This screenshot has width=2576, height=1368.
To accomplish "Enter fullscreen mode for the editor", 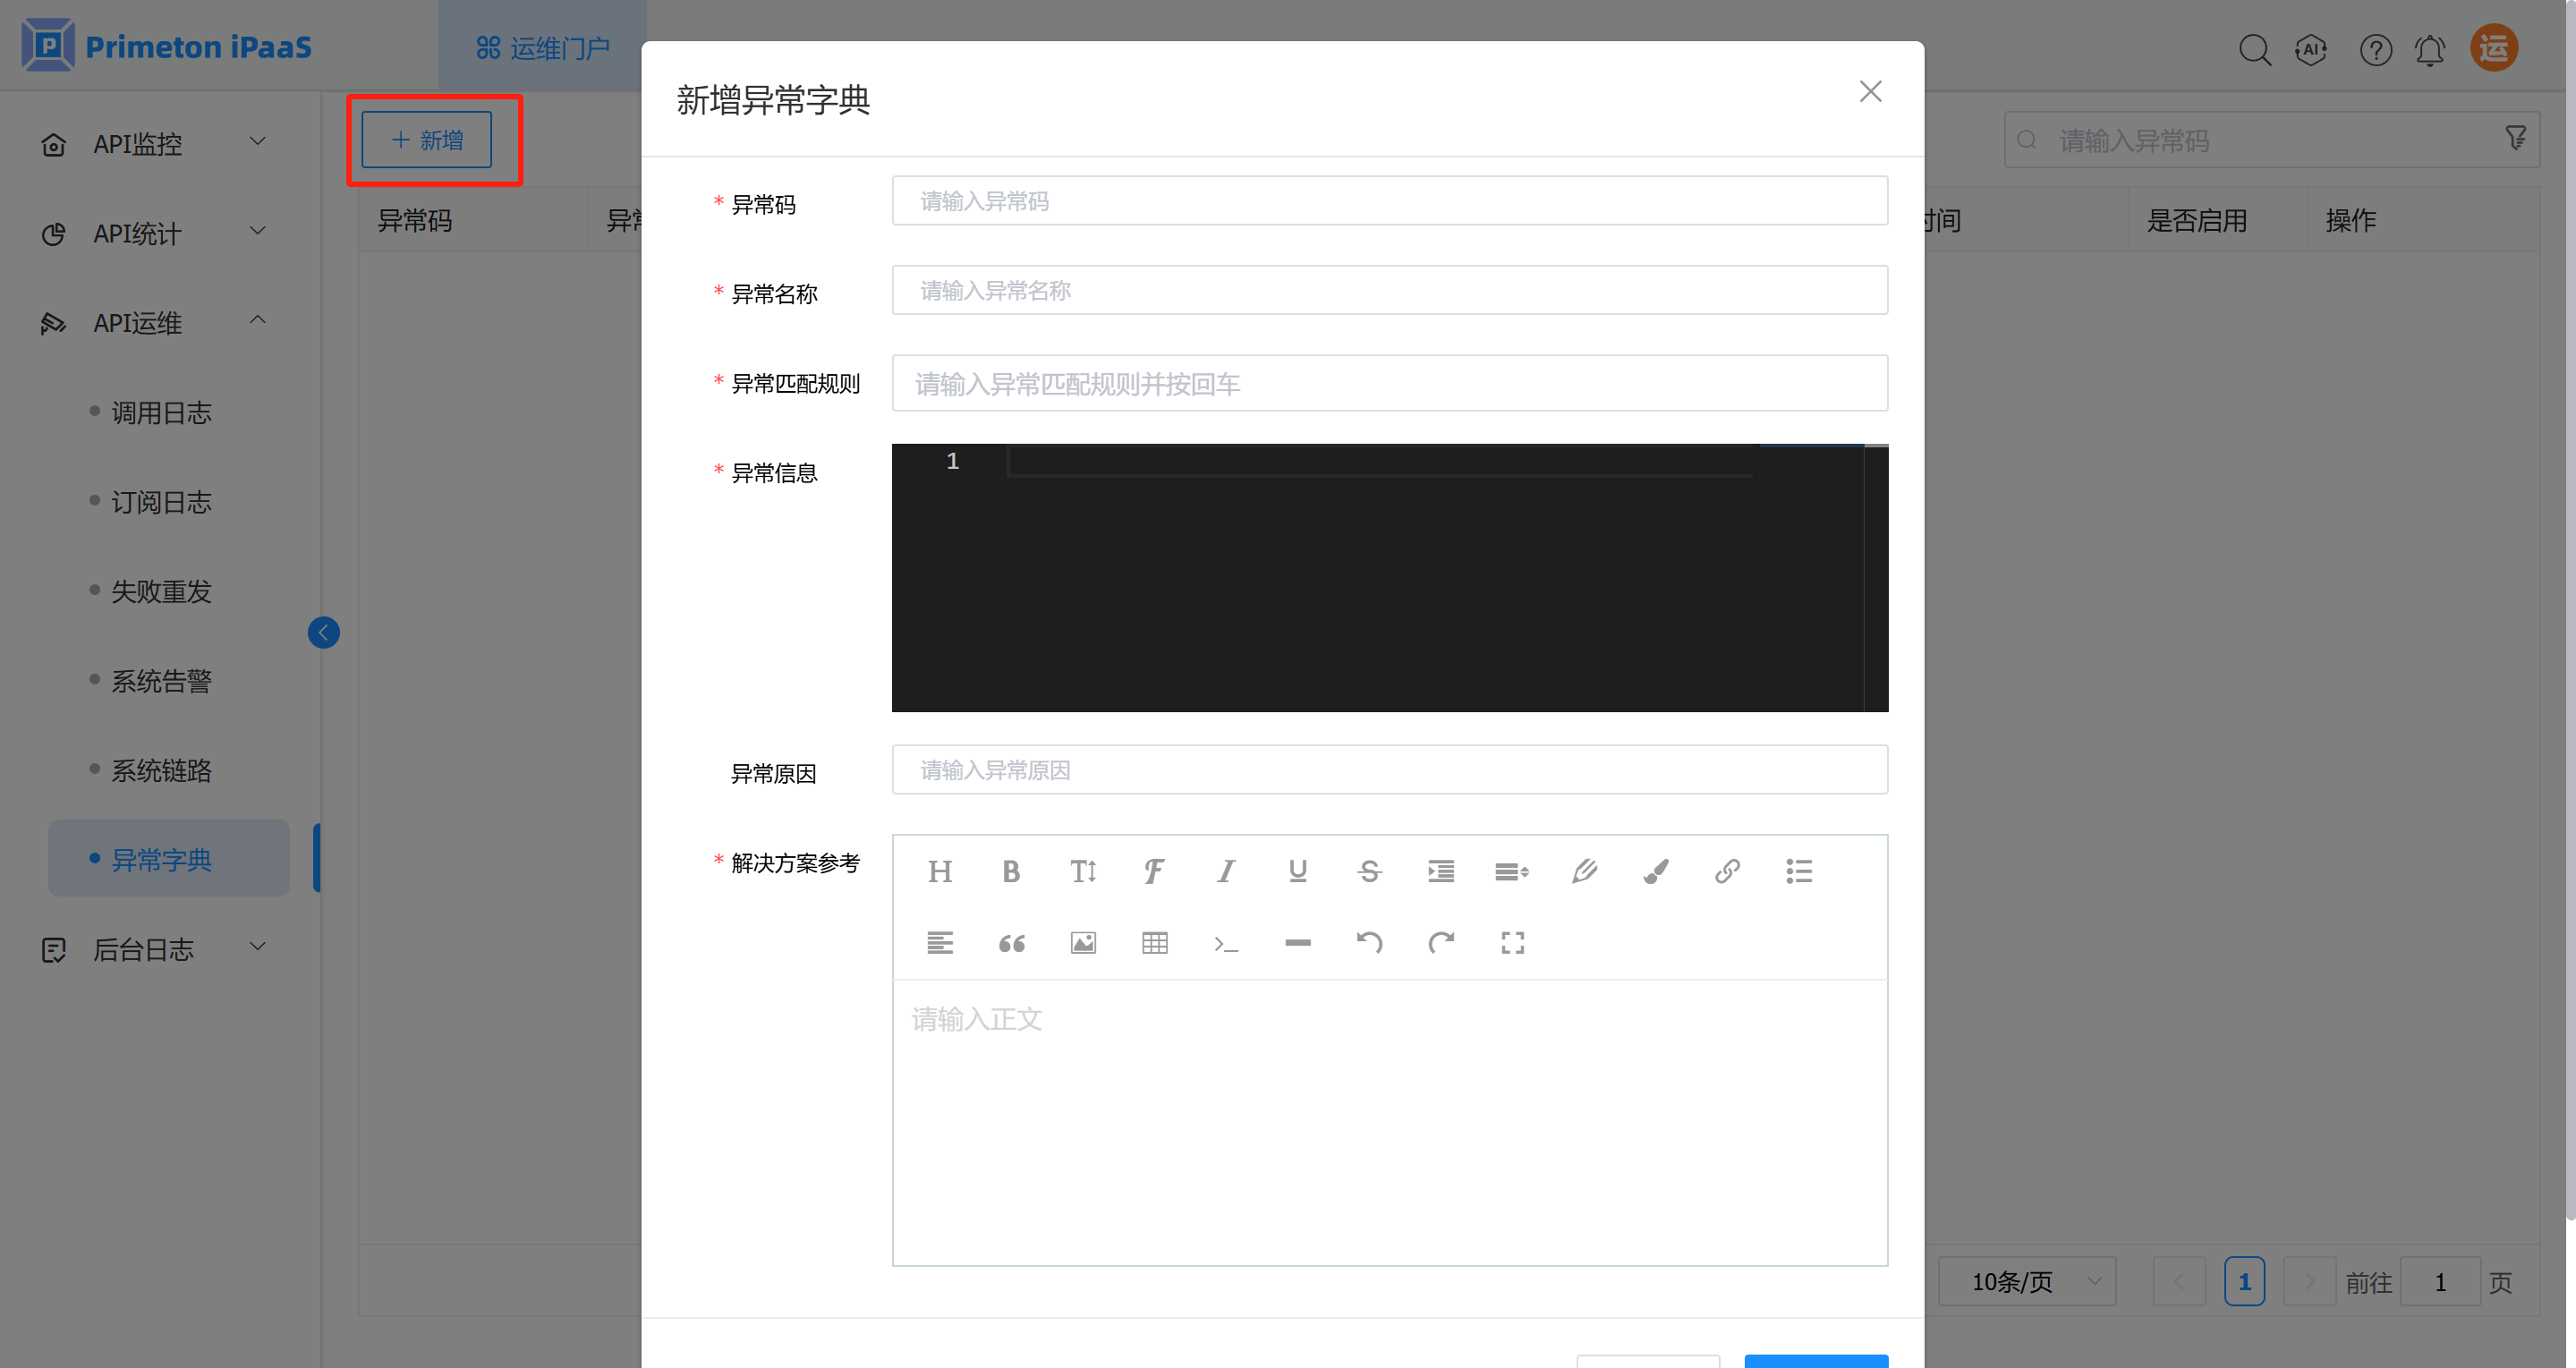I will pos(1512,943).
